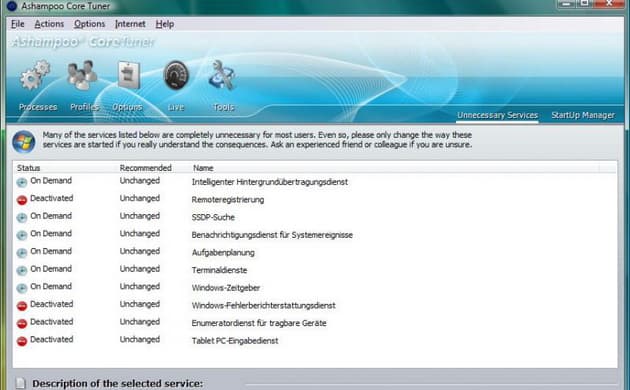Click red icon for Windows-Fehlerberichterstattungsdienst
Image resolution: width=630 pixels, height=390 pixels.
pos(22,306)
